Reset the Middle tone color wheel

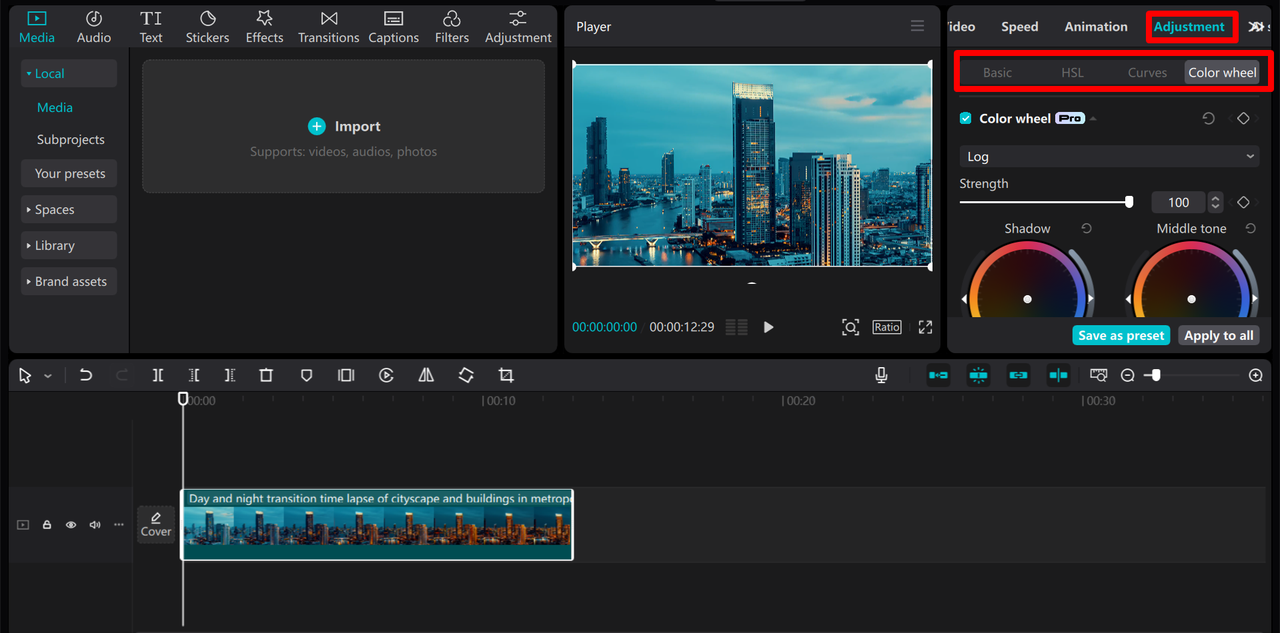click(x=1250, y=228)
